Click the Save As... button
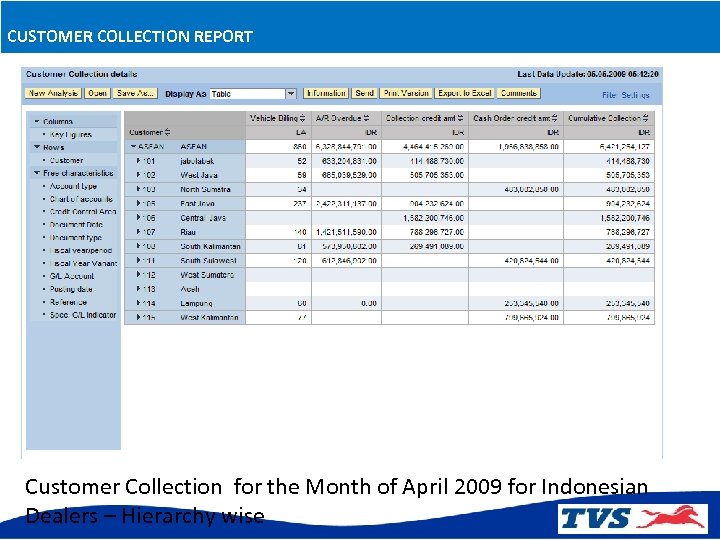 (135, 93)
